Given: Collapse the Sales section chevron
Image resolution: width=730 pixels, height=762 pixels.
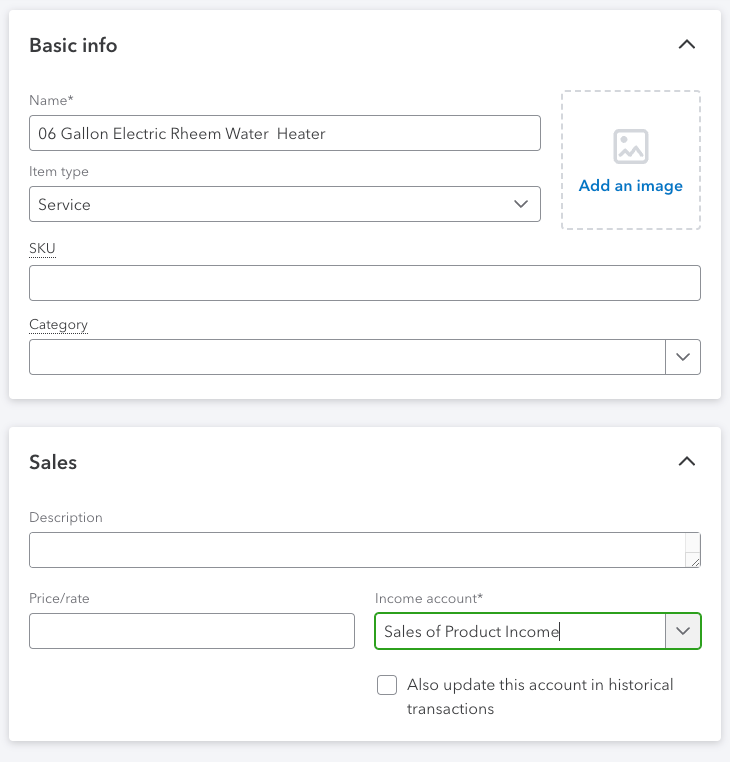Looking at the screenshot, I should pyautogui.click(x=687, y=461).
